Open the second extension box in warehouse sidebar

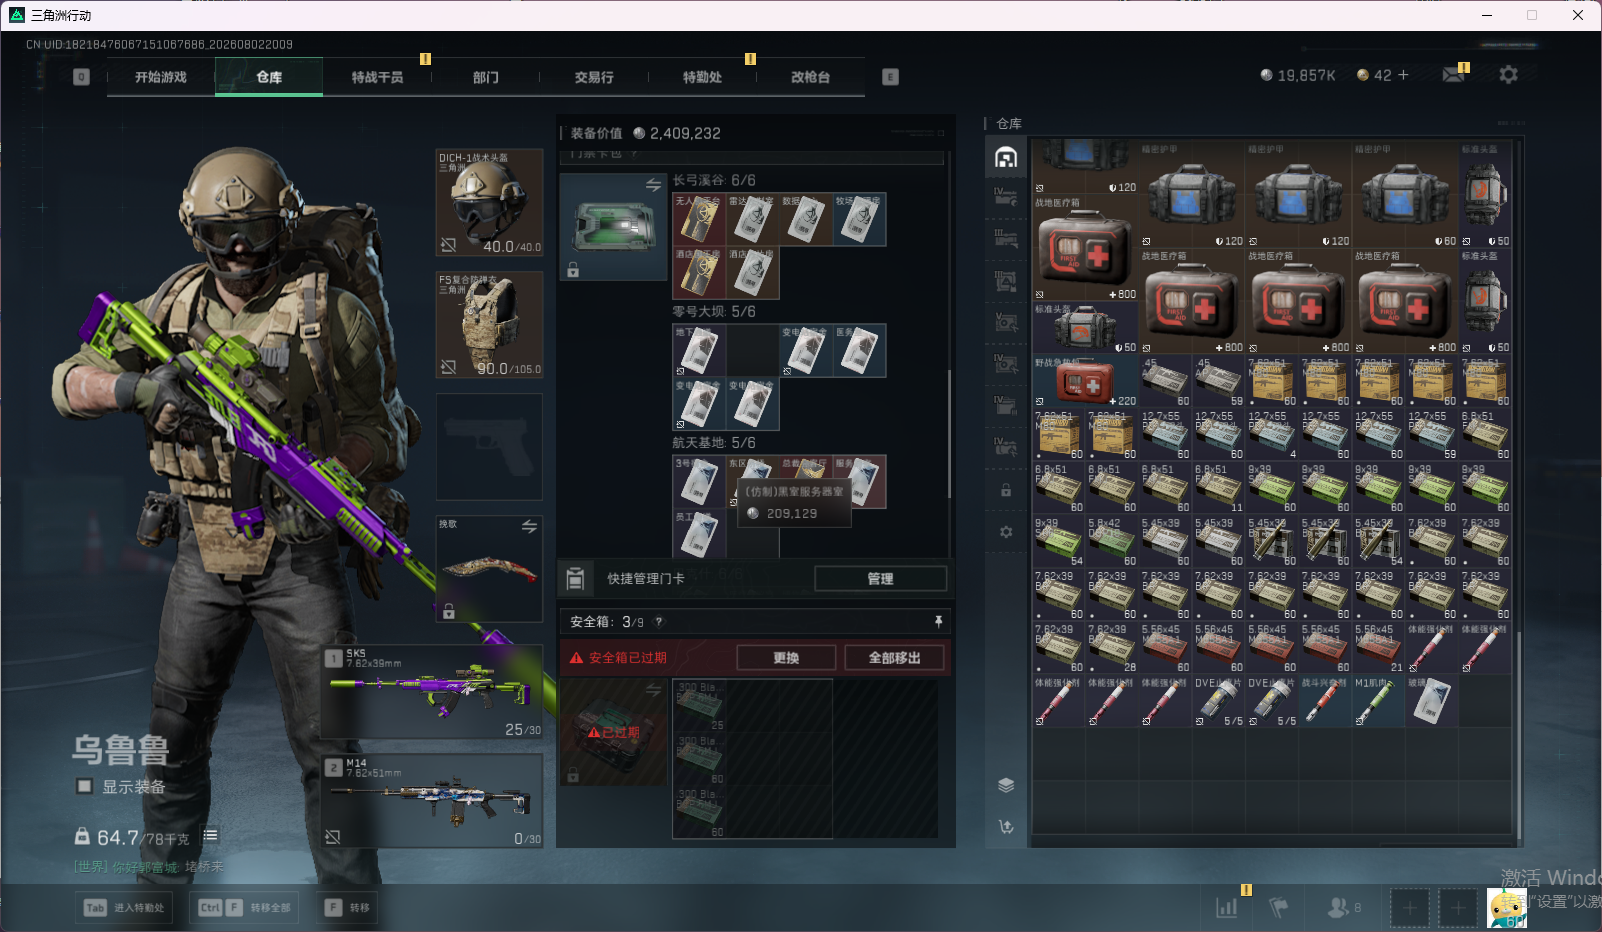(1006, 238)
